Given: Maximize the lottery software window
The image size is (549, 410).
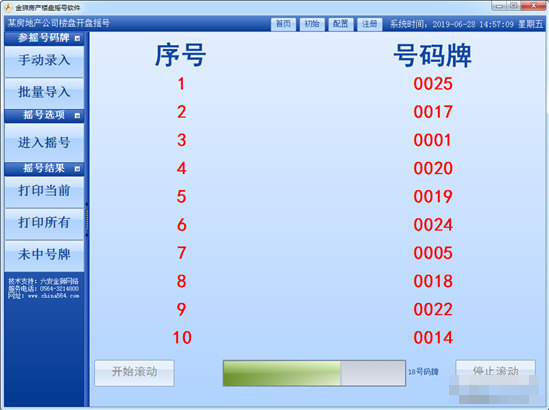Looking at the screenshot, I should pyautogui.click(x=514, y=6).
